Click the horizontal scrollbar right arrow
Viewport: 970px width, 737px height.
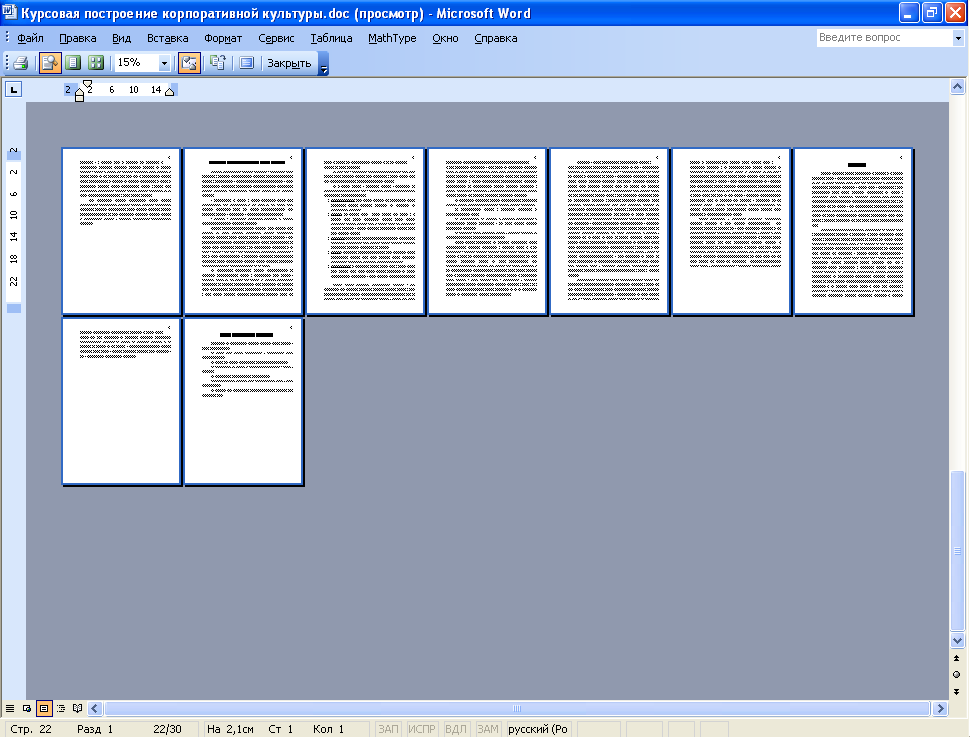(940, 709)
